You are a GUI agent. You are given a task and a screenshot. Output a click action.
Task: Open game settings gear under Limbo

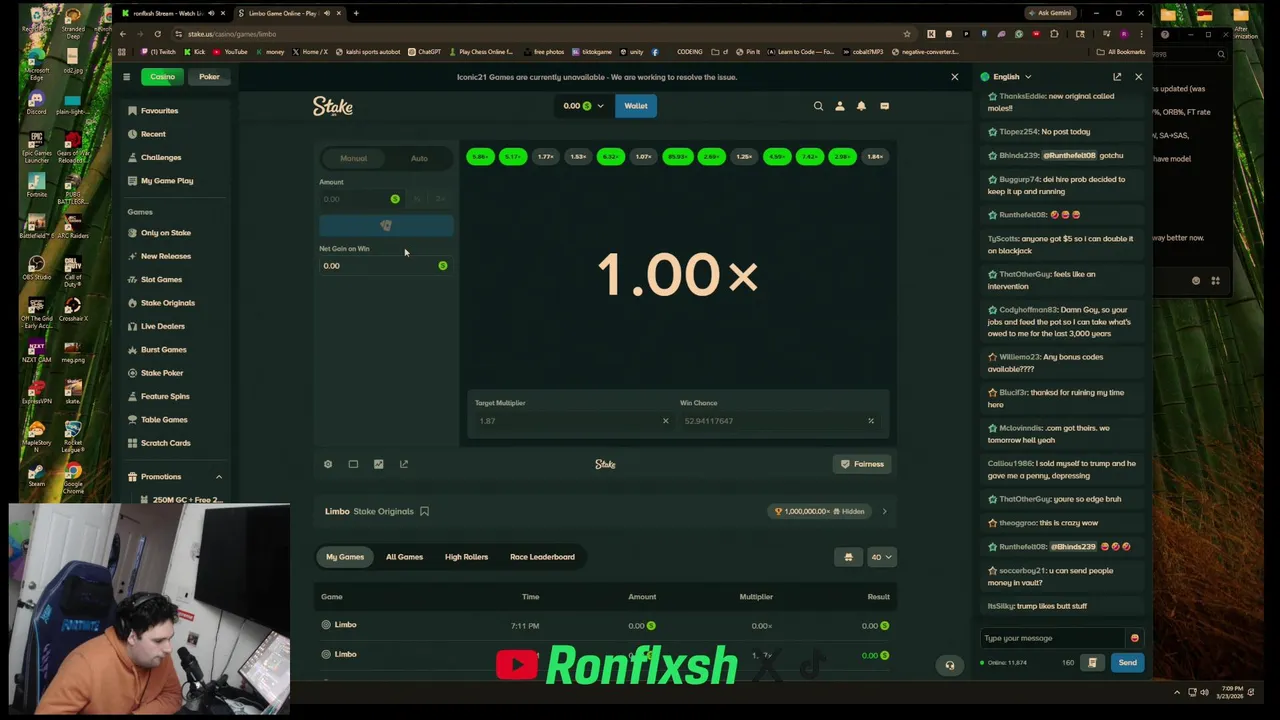[328, 464]
